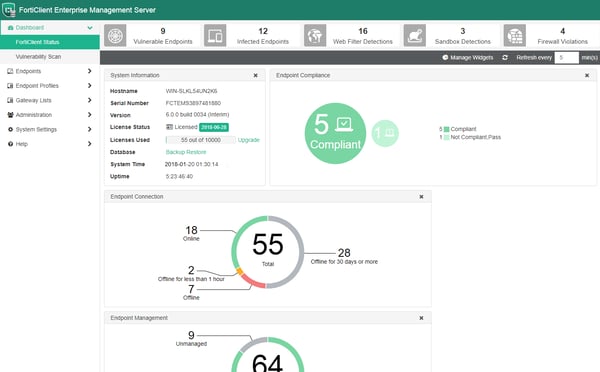Click the Endpoints sidebar icon
Viewport: 600px width, 372px height.
pyautogui.click(x=10, y=71)
